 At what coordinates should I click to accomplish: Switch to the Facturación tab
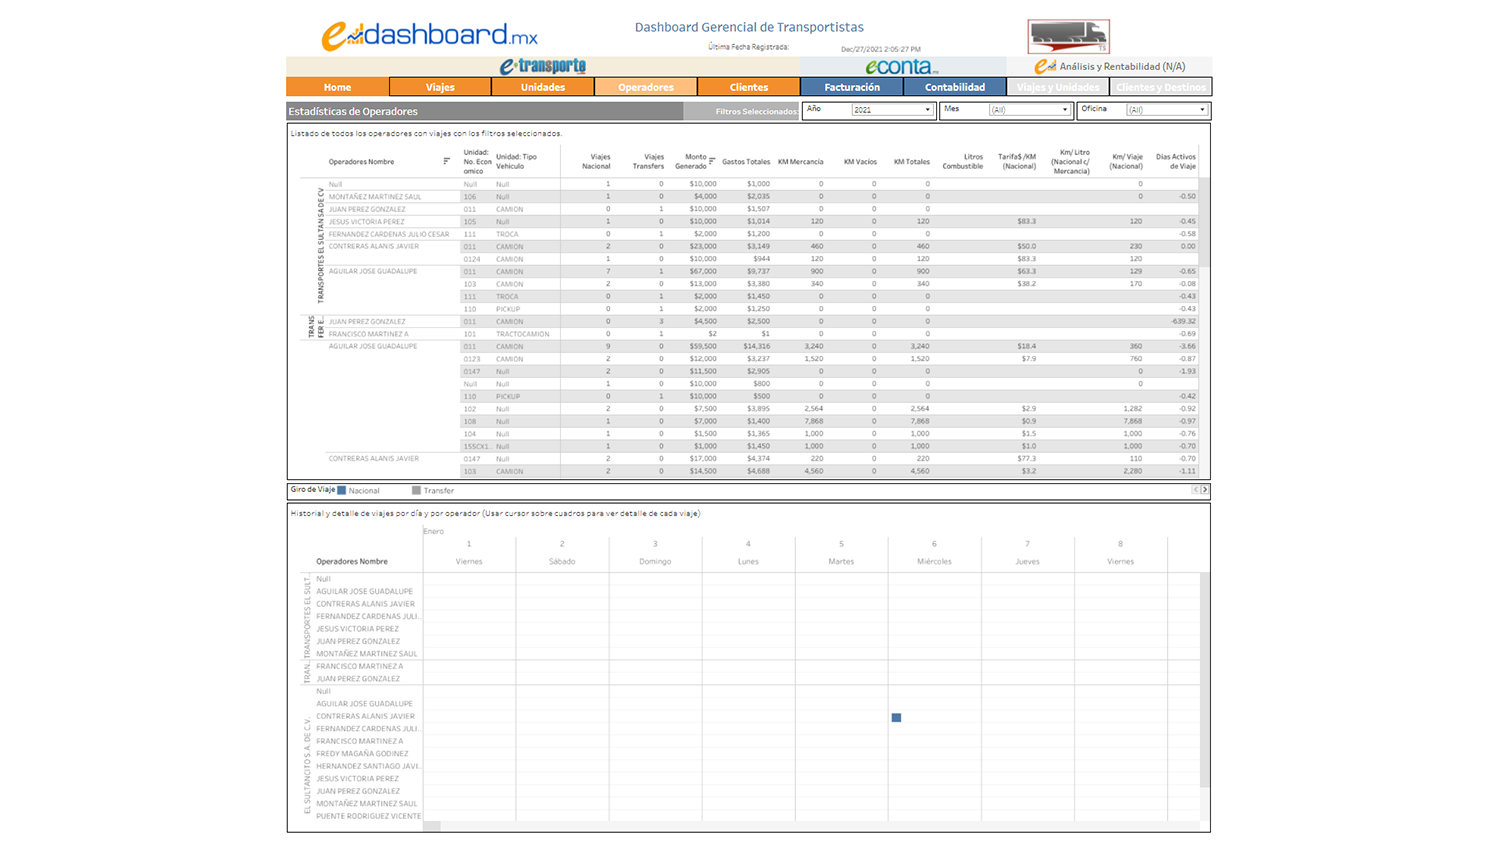[851, 87]
